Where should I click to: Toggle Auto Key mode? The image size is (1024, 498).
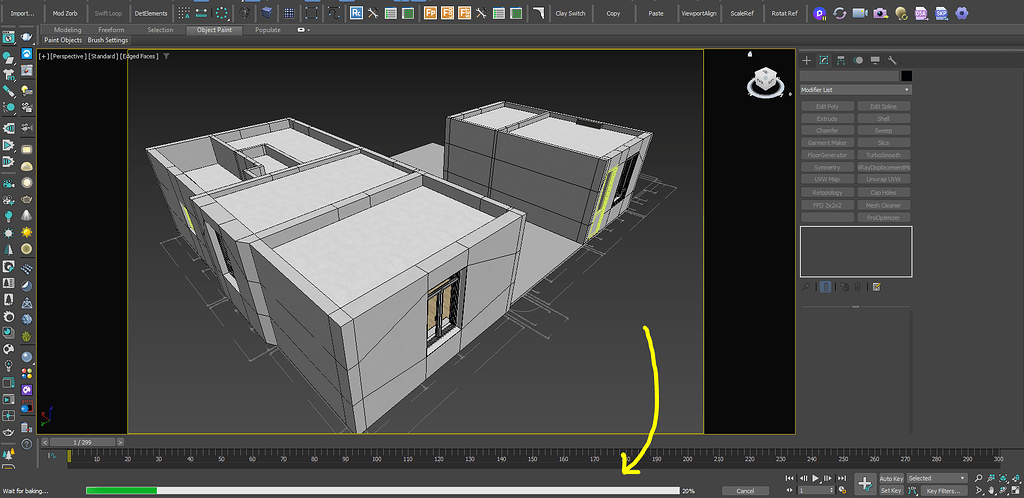pos(891,478)
